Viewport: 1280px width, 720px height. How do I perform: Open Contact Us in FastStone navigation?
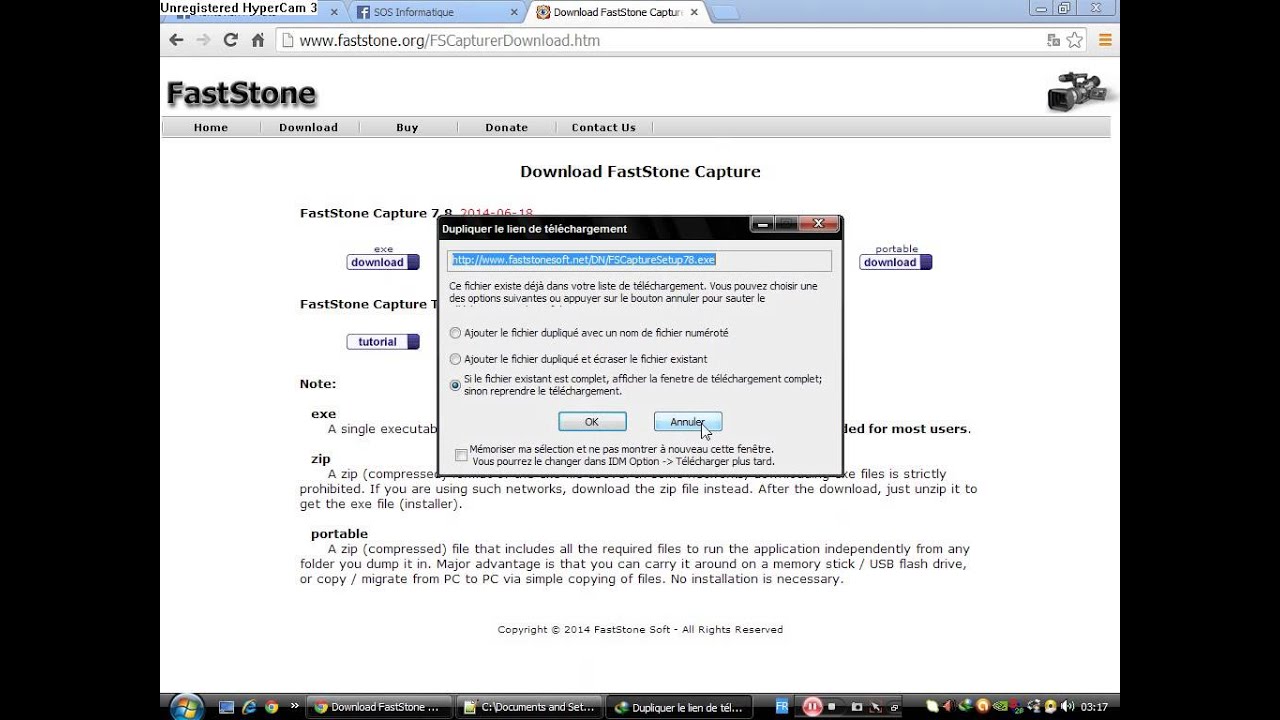click(603, 127)
